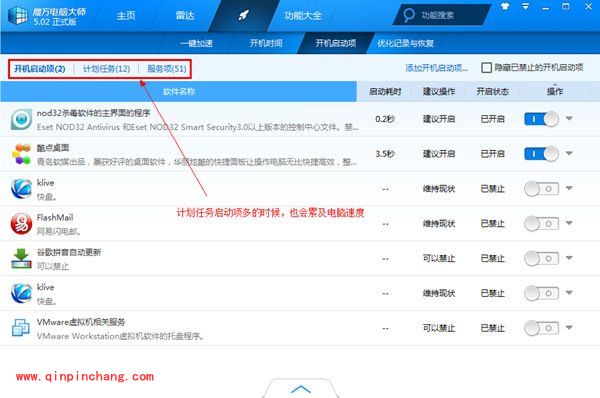The height and width of the screenshot is (398, 600).
Task: Enable FlashMail startup switch
Action: pyautogui.click(x=541, y=223)
